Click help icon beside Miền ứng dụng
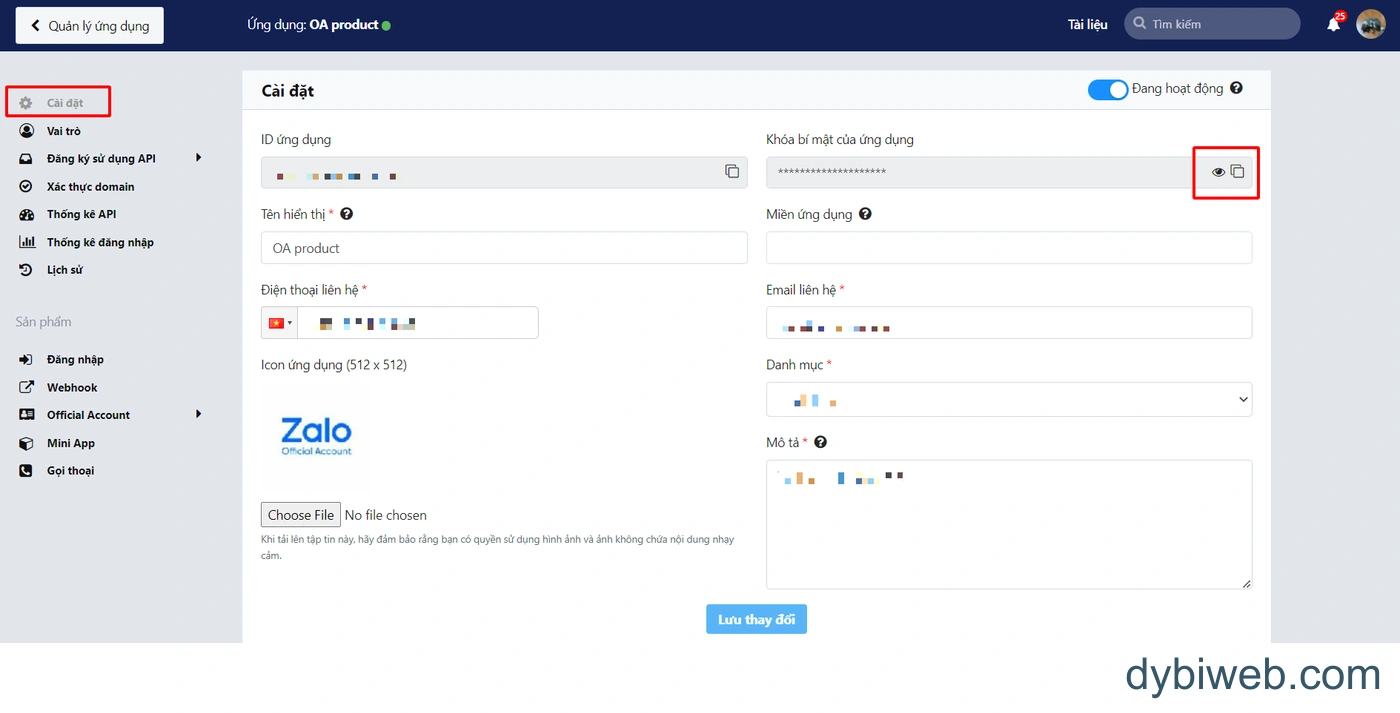The height and width of the screenshot is (713, 1400). [x=865, y=214]
